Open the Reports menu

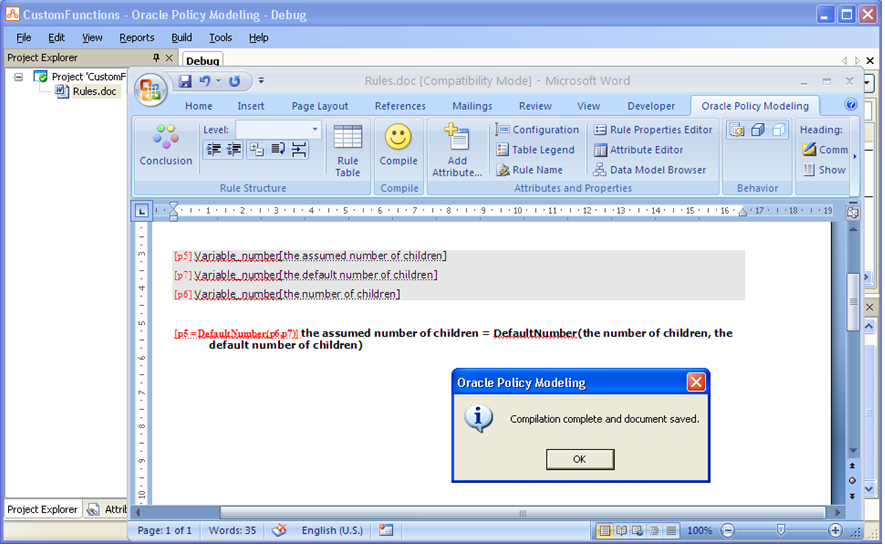click(137, 38)
